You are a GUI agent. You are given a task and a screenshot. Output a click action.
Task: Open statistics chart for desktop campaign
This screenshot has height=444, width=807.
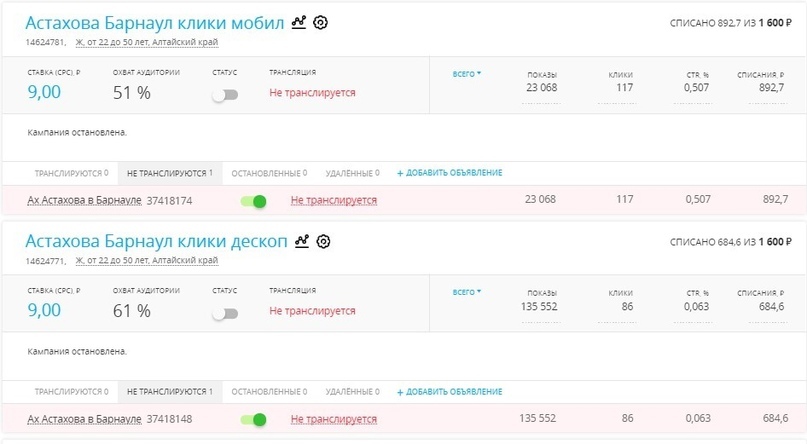pos(301,241)
